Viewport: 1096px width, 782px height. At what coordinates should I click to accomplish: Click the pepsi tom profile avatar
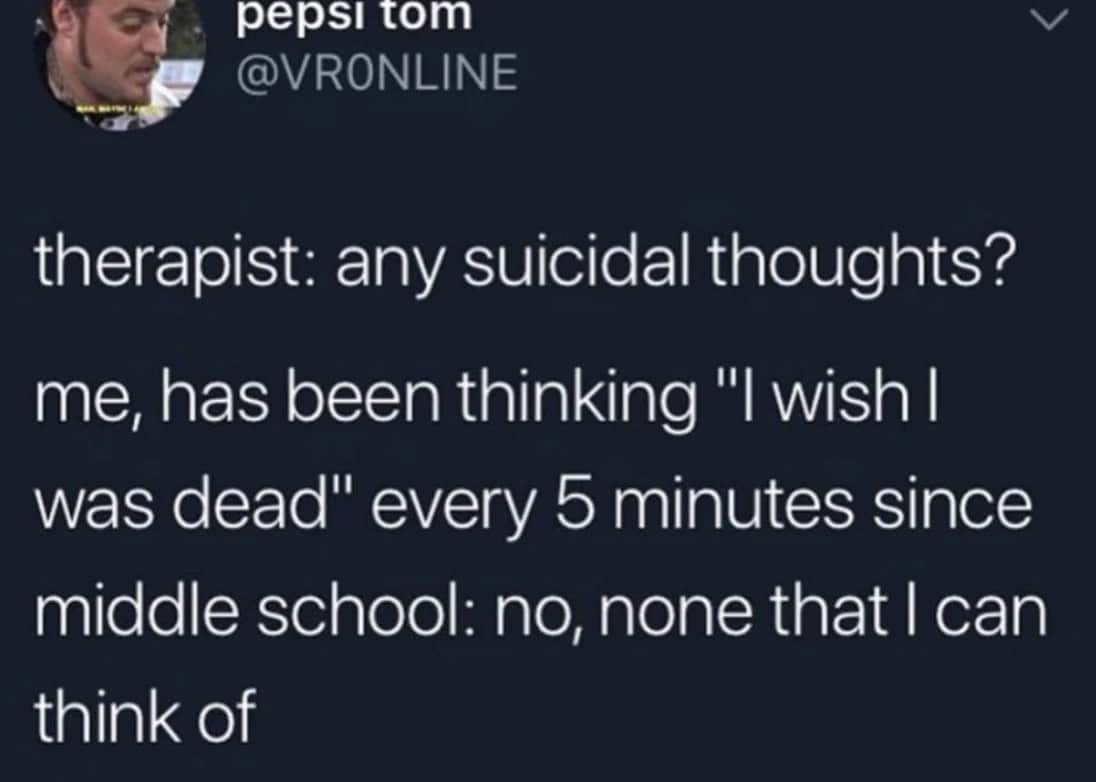point(118,60)
